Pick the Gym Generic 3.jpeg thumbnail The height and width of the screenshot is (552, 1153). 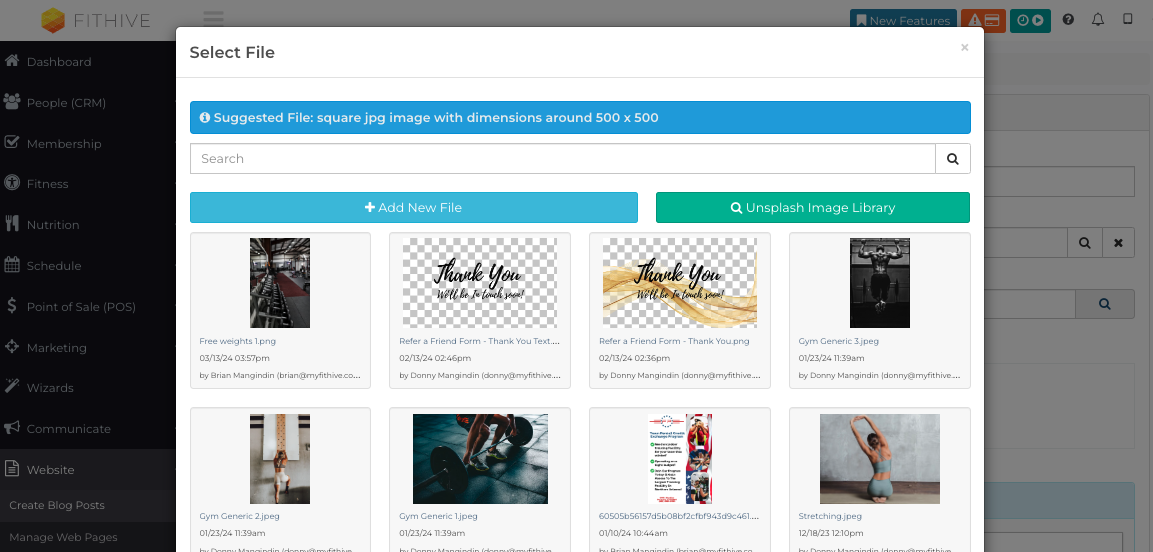879,283
